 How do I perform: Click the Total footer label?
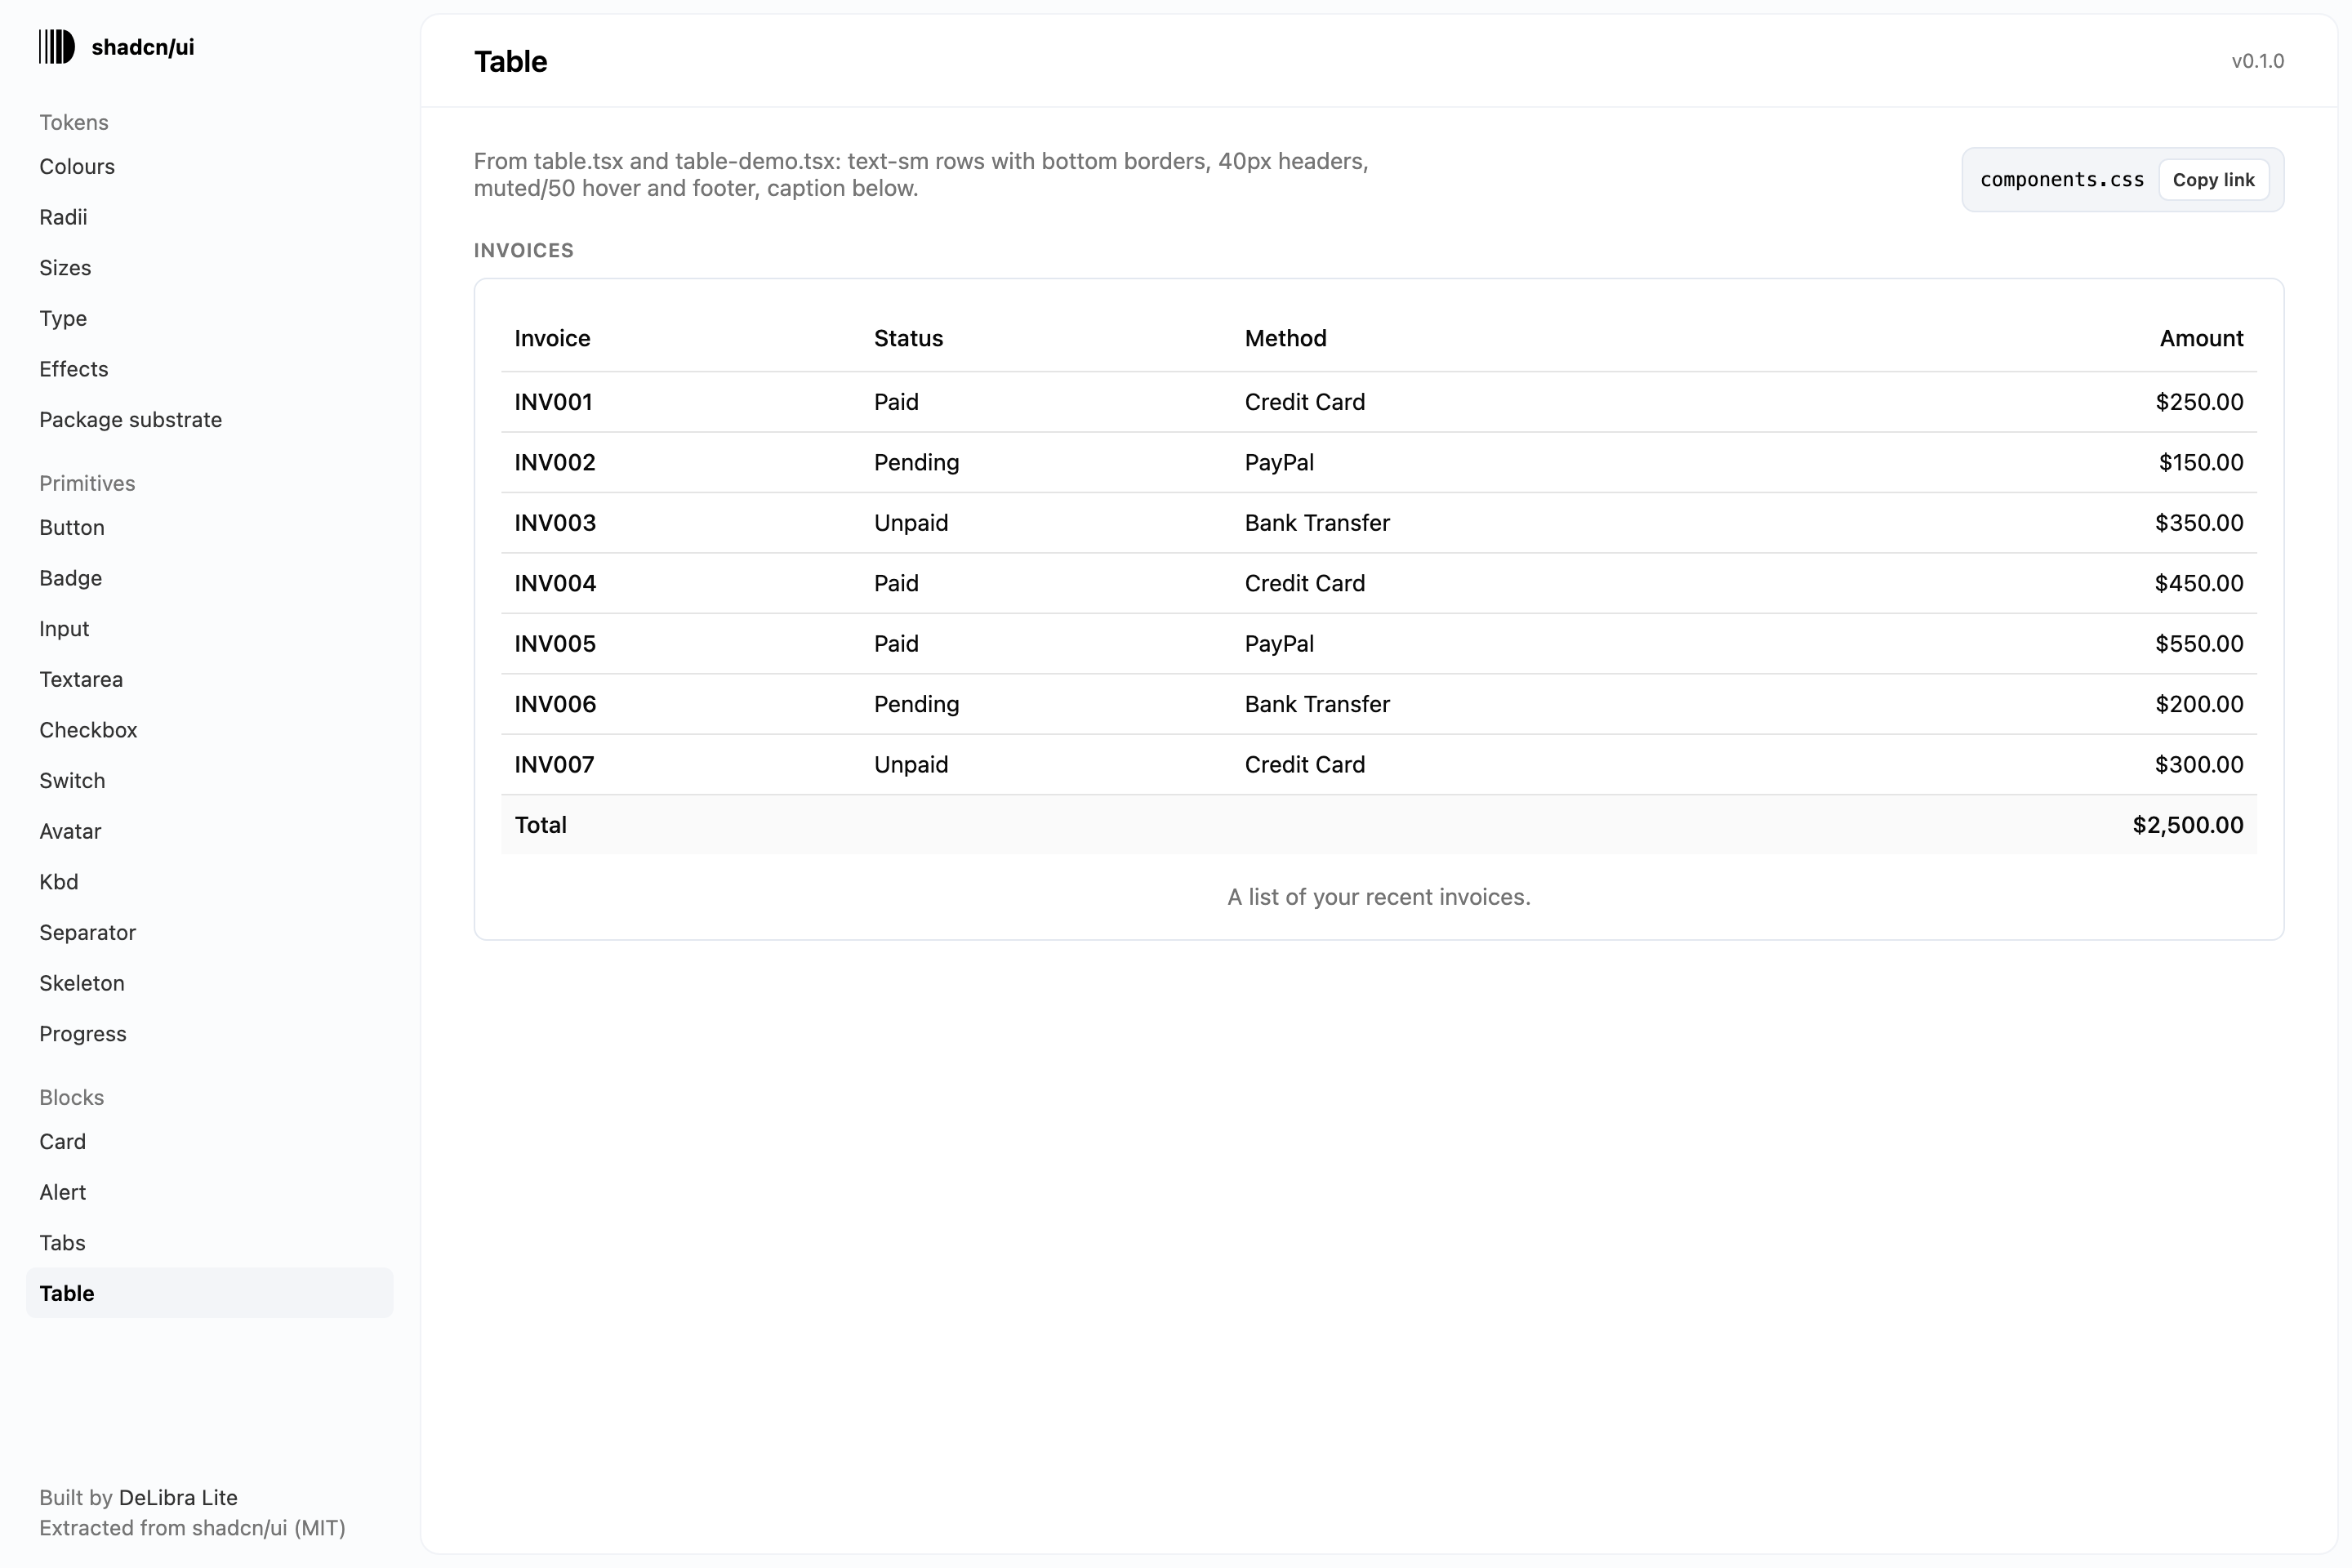click(540, 825)
